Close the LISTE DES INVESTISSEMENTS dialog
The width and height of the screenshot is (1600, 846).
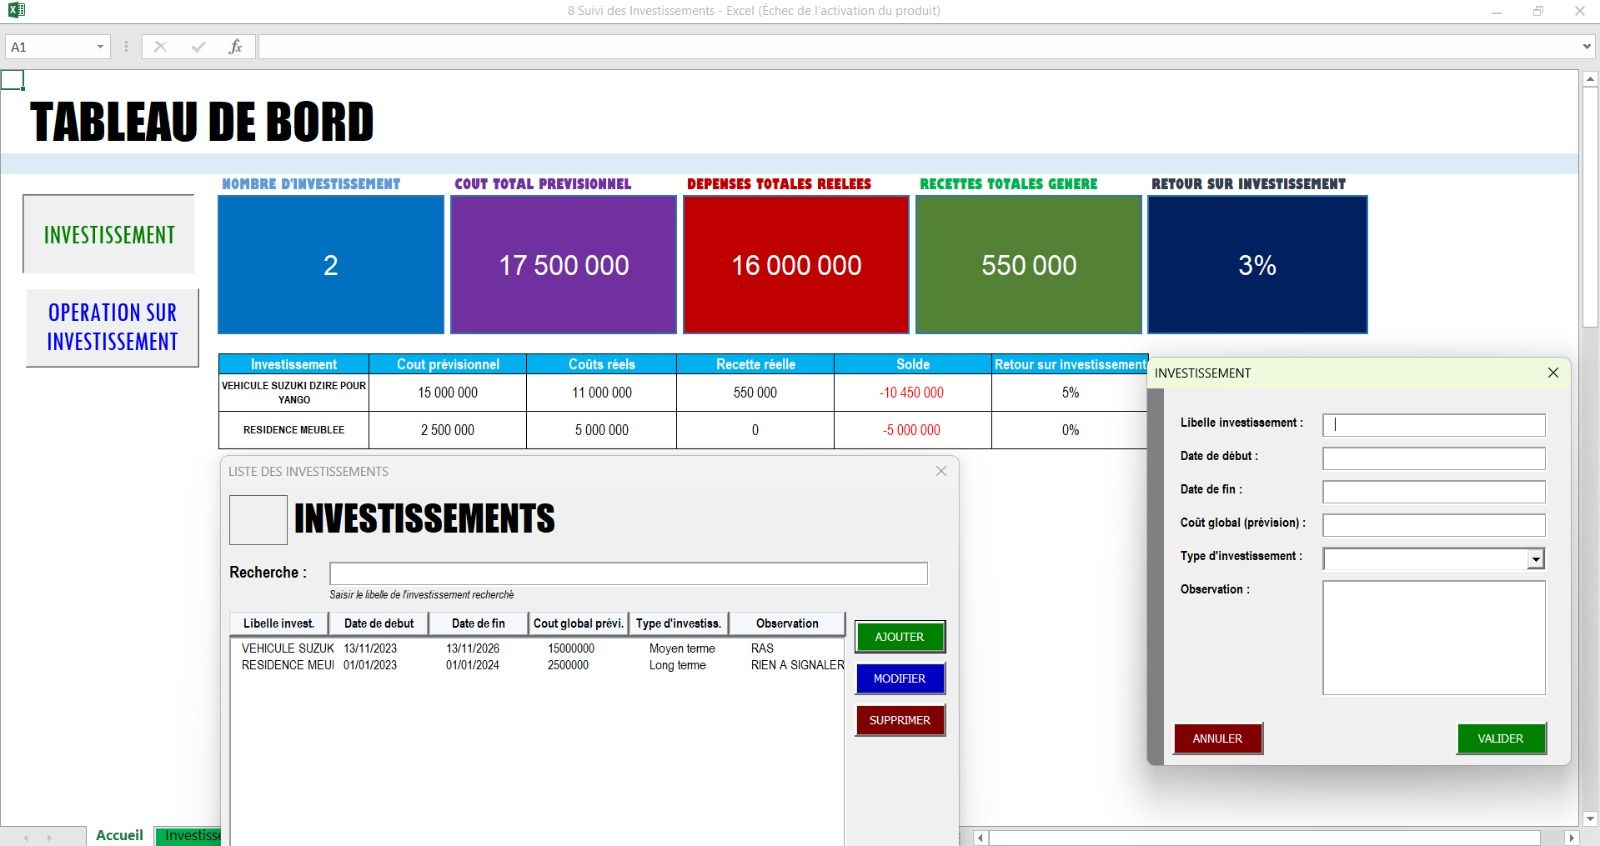pos(941,471)
